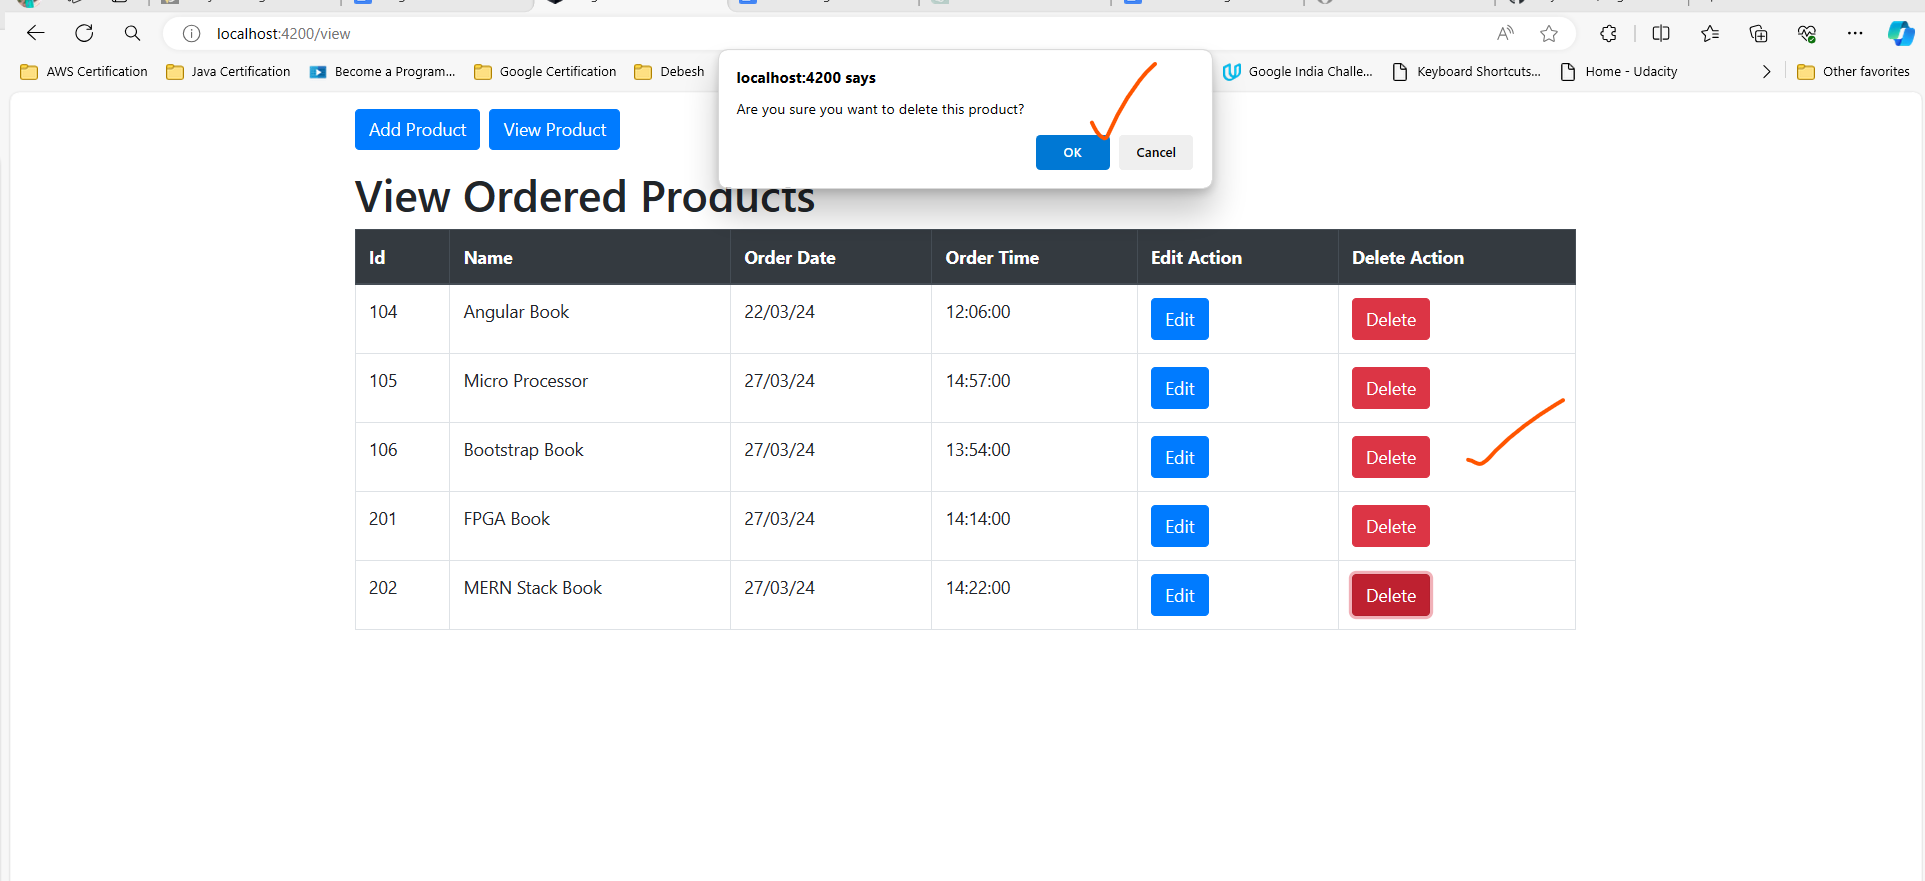Edit the Bootstrap Book row

(x=1179, y=457)
